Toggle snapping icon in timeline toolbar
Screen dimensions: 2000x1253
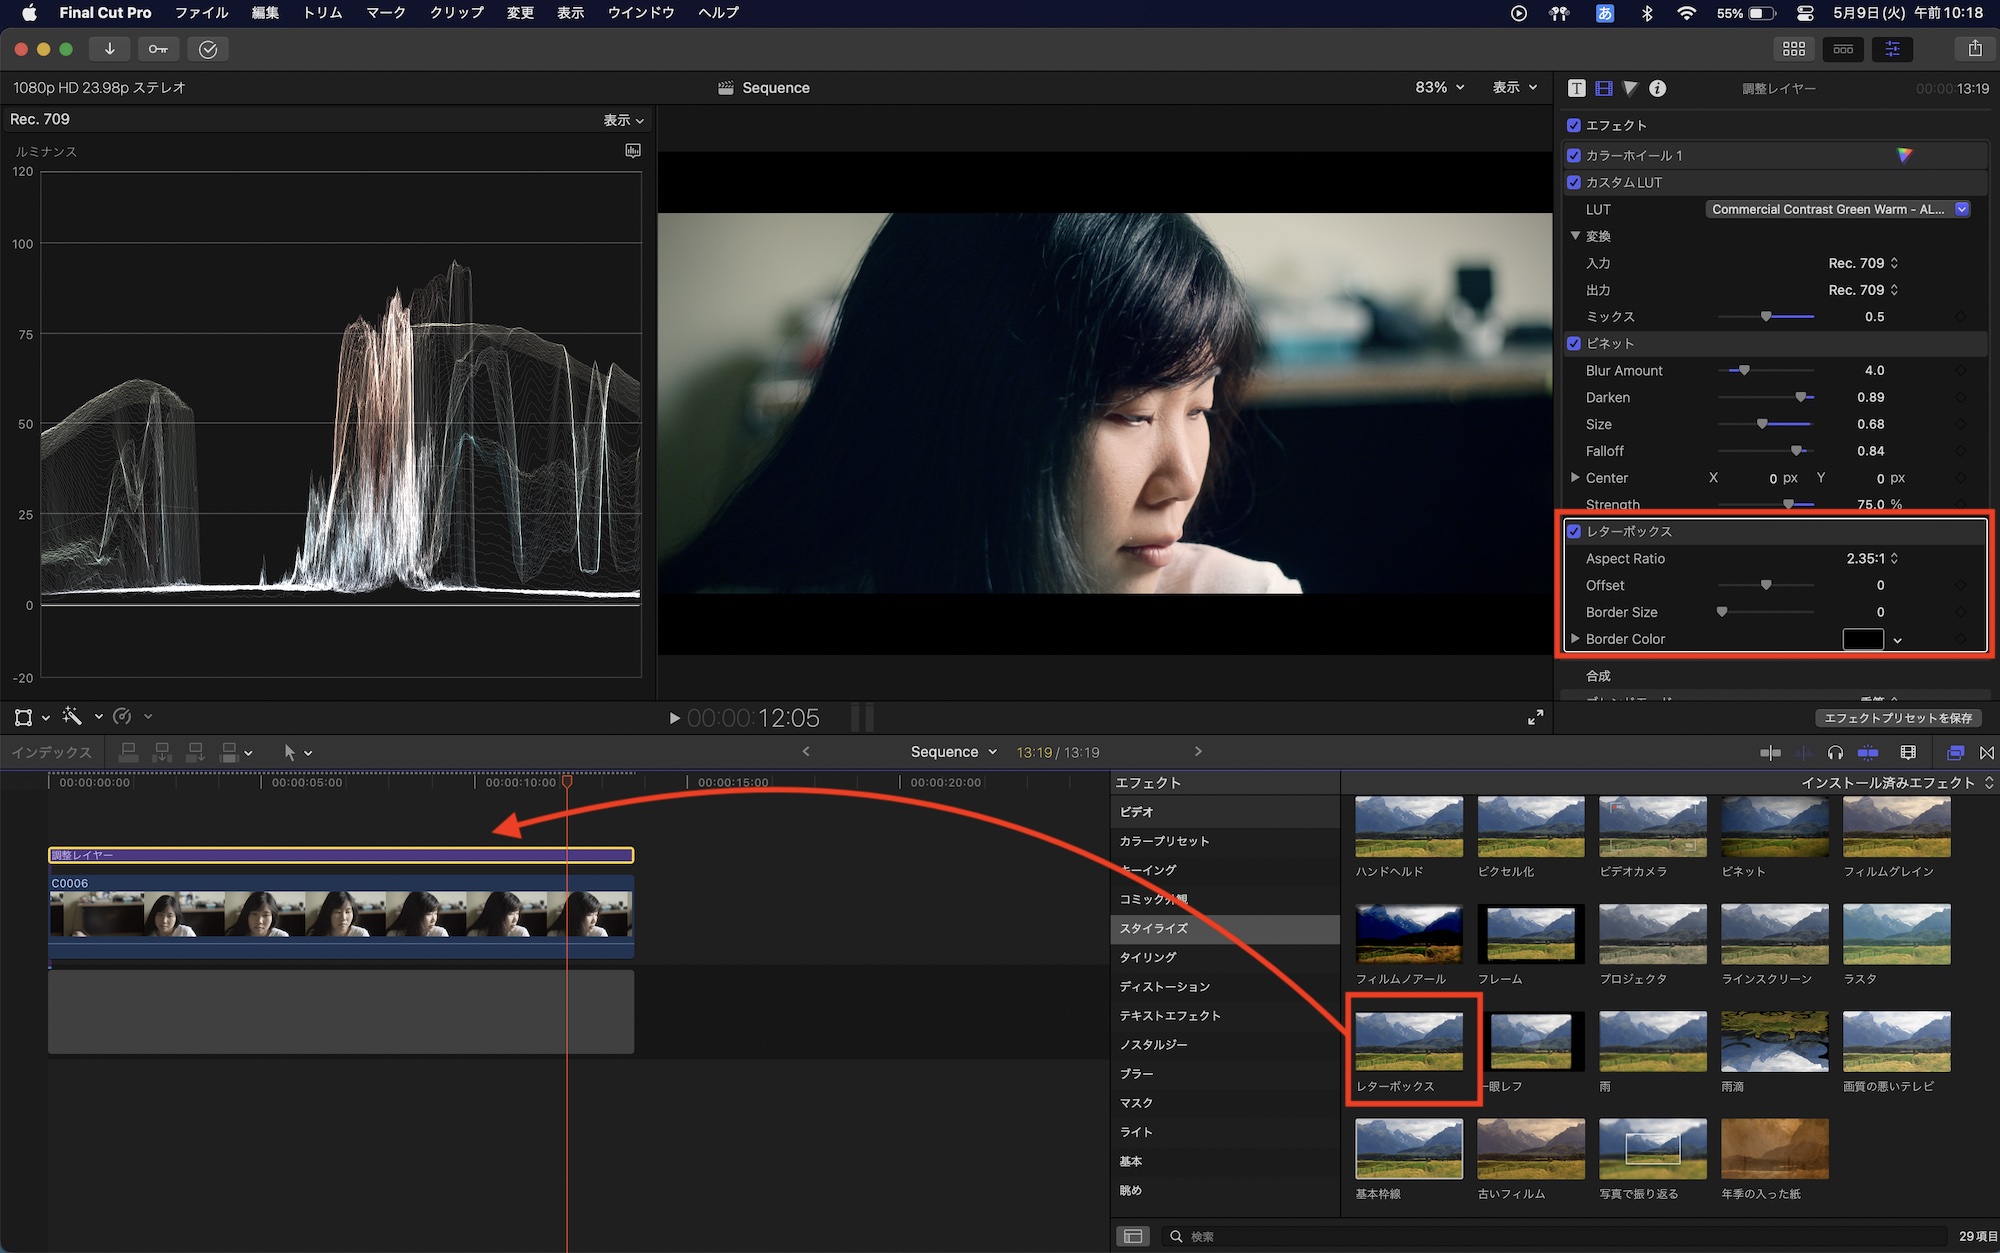pyautogui.click(x=1867, y=752)
